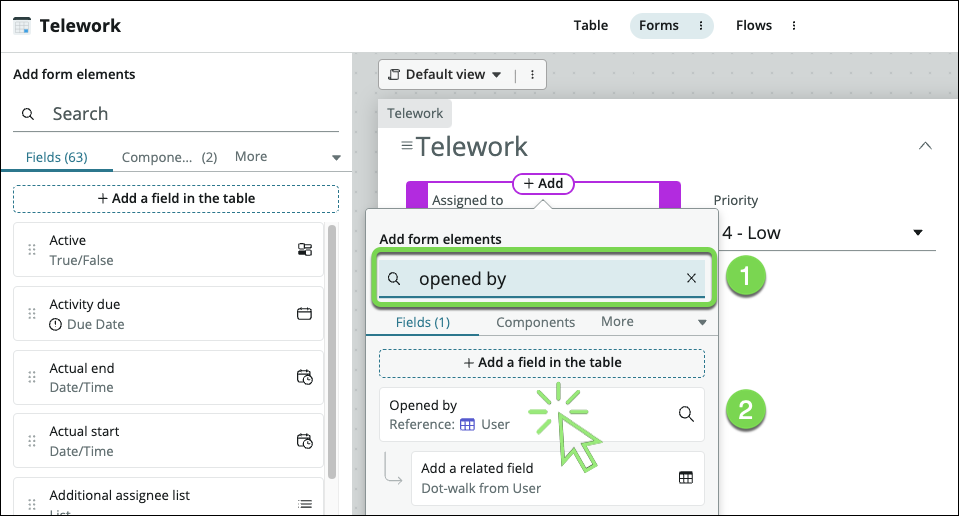This screenshot has width=959, height=516.
Task: Open Forms tab kebab menu
Action: click(700, 26)
